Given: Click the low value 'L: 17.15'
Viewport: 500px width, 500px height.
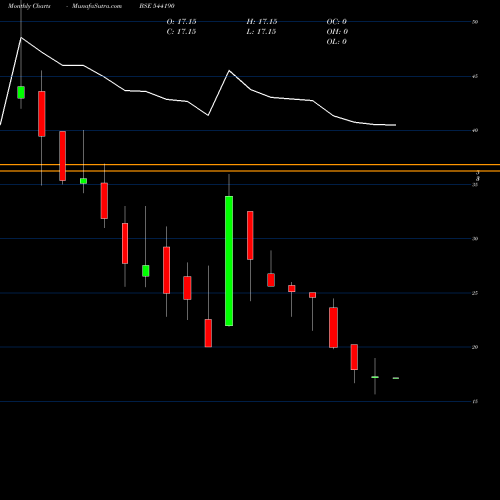Looking at the screenshot, I should (x=262, y=32).
